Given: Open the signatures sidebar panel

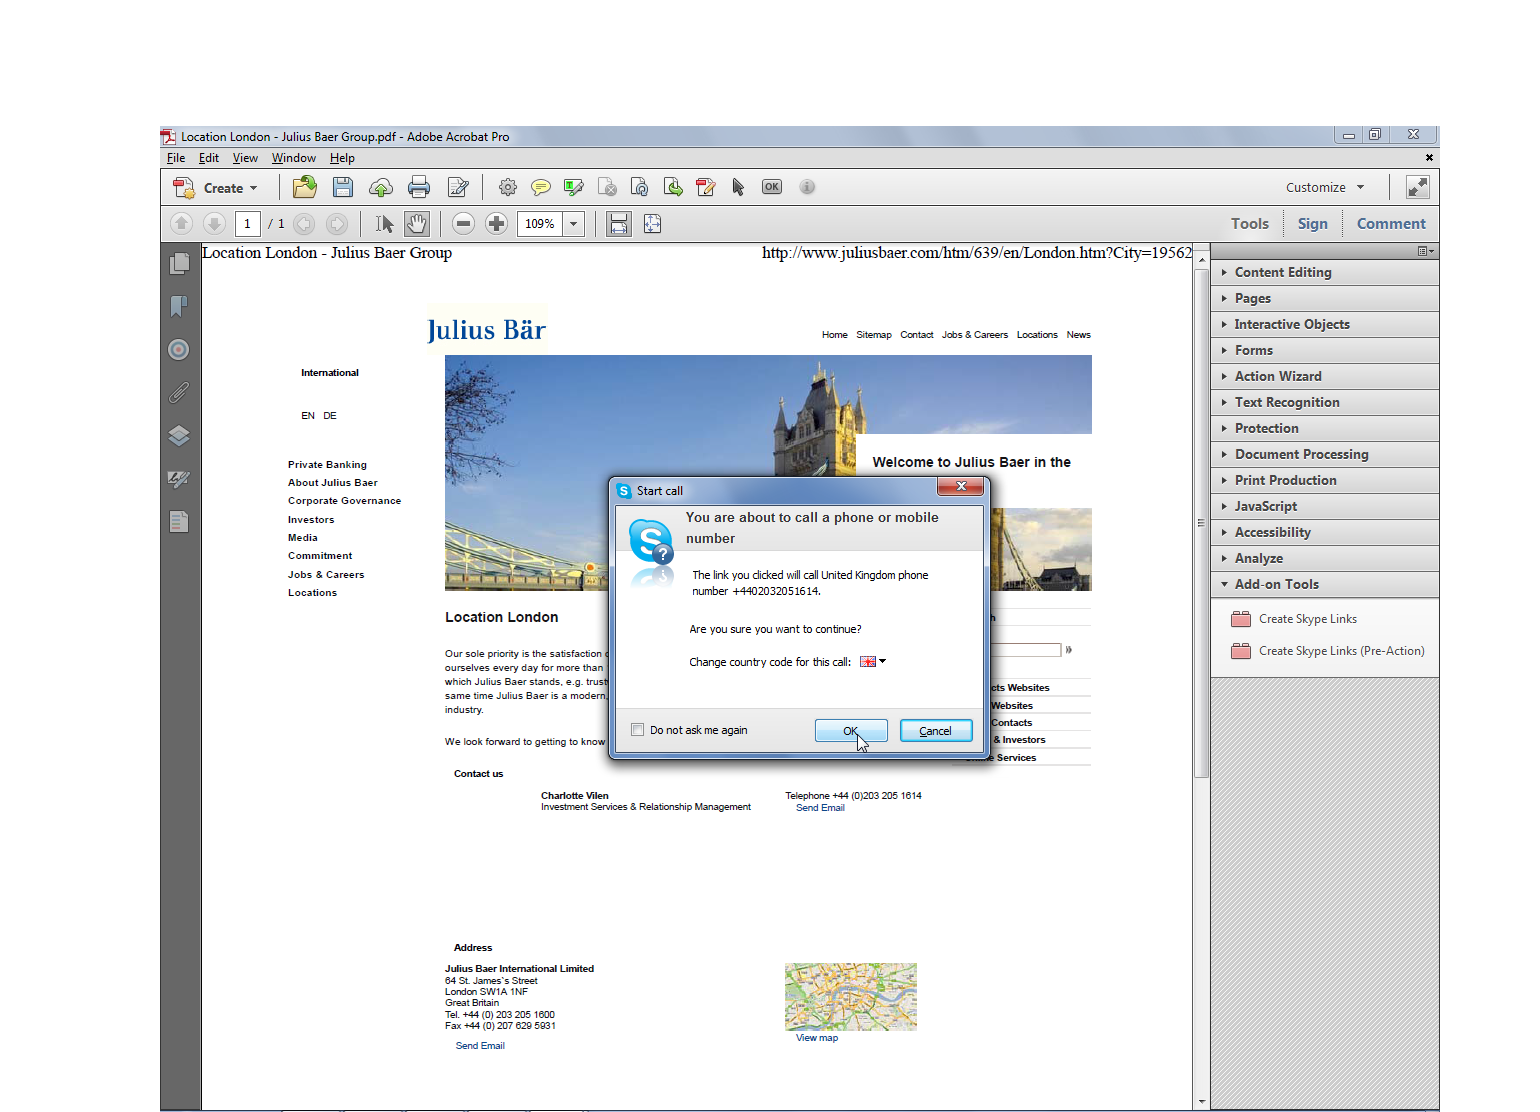Looking at the screenshot, I should 179,478.
